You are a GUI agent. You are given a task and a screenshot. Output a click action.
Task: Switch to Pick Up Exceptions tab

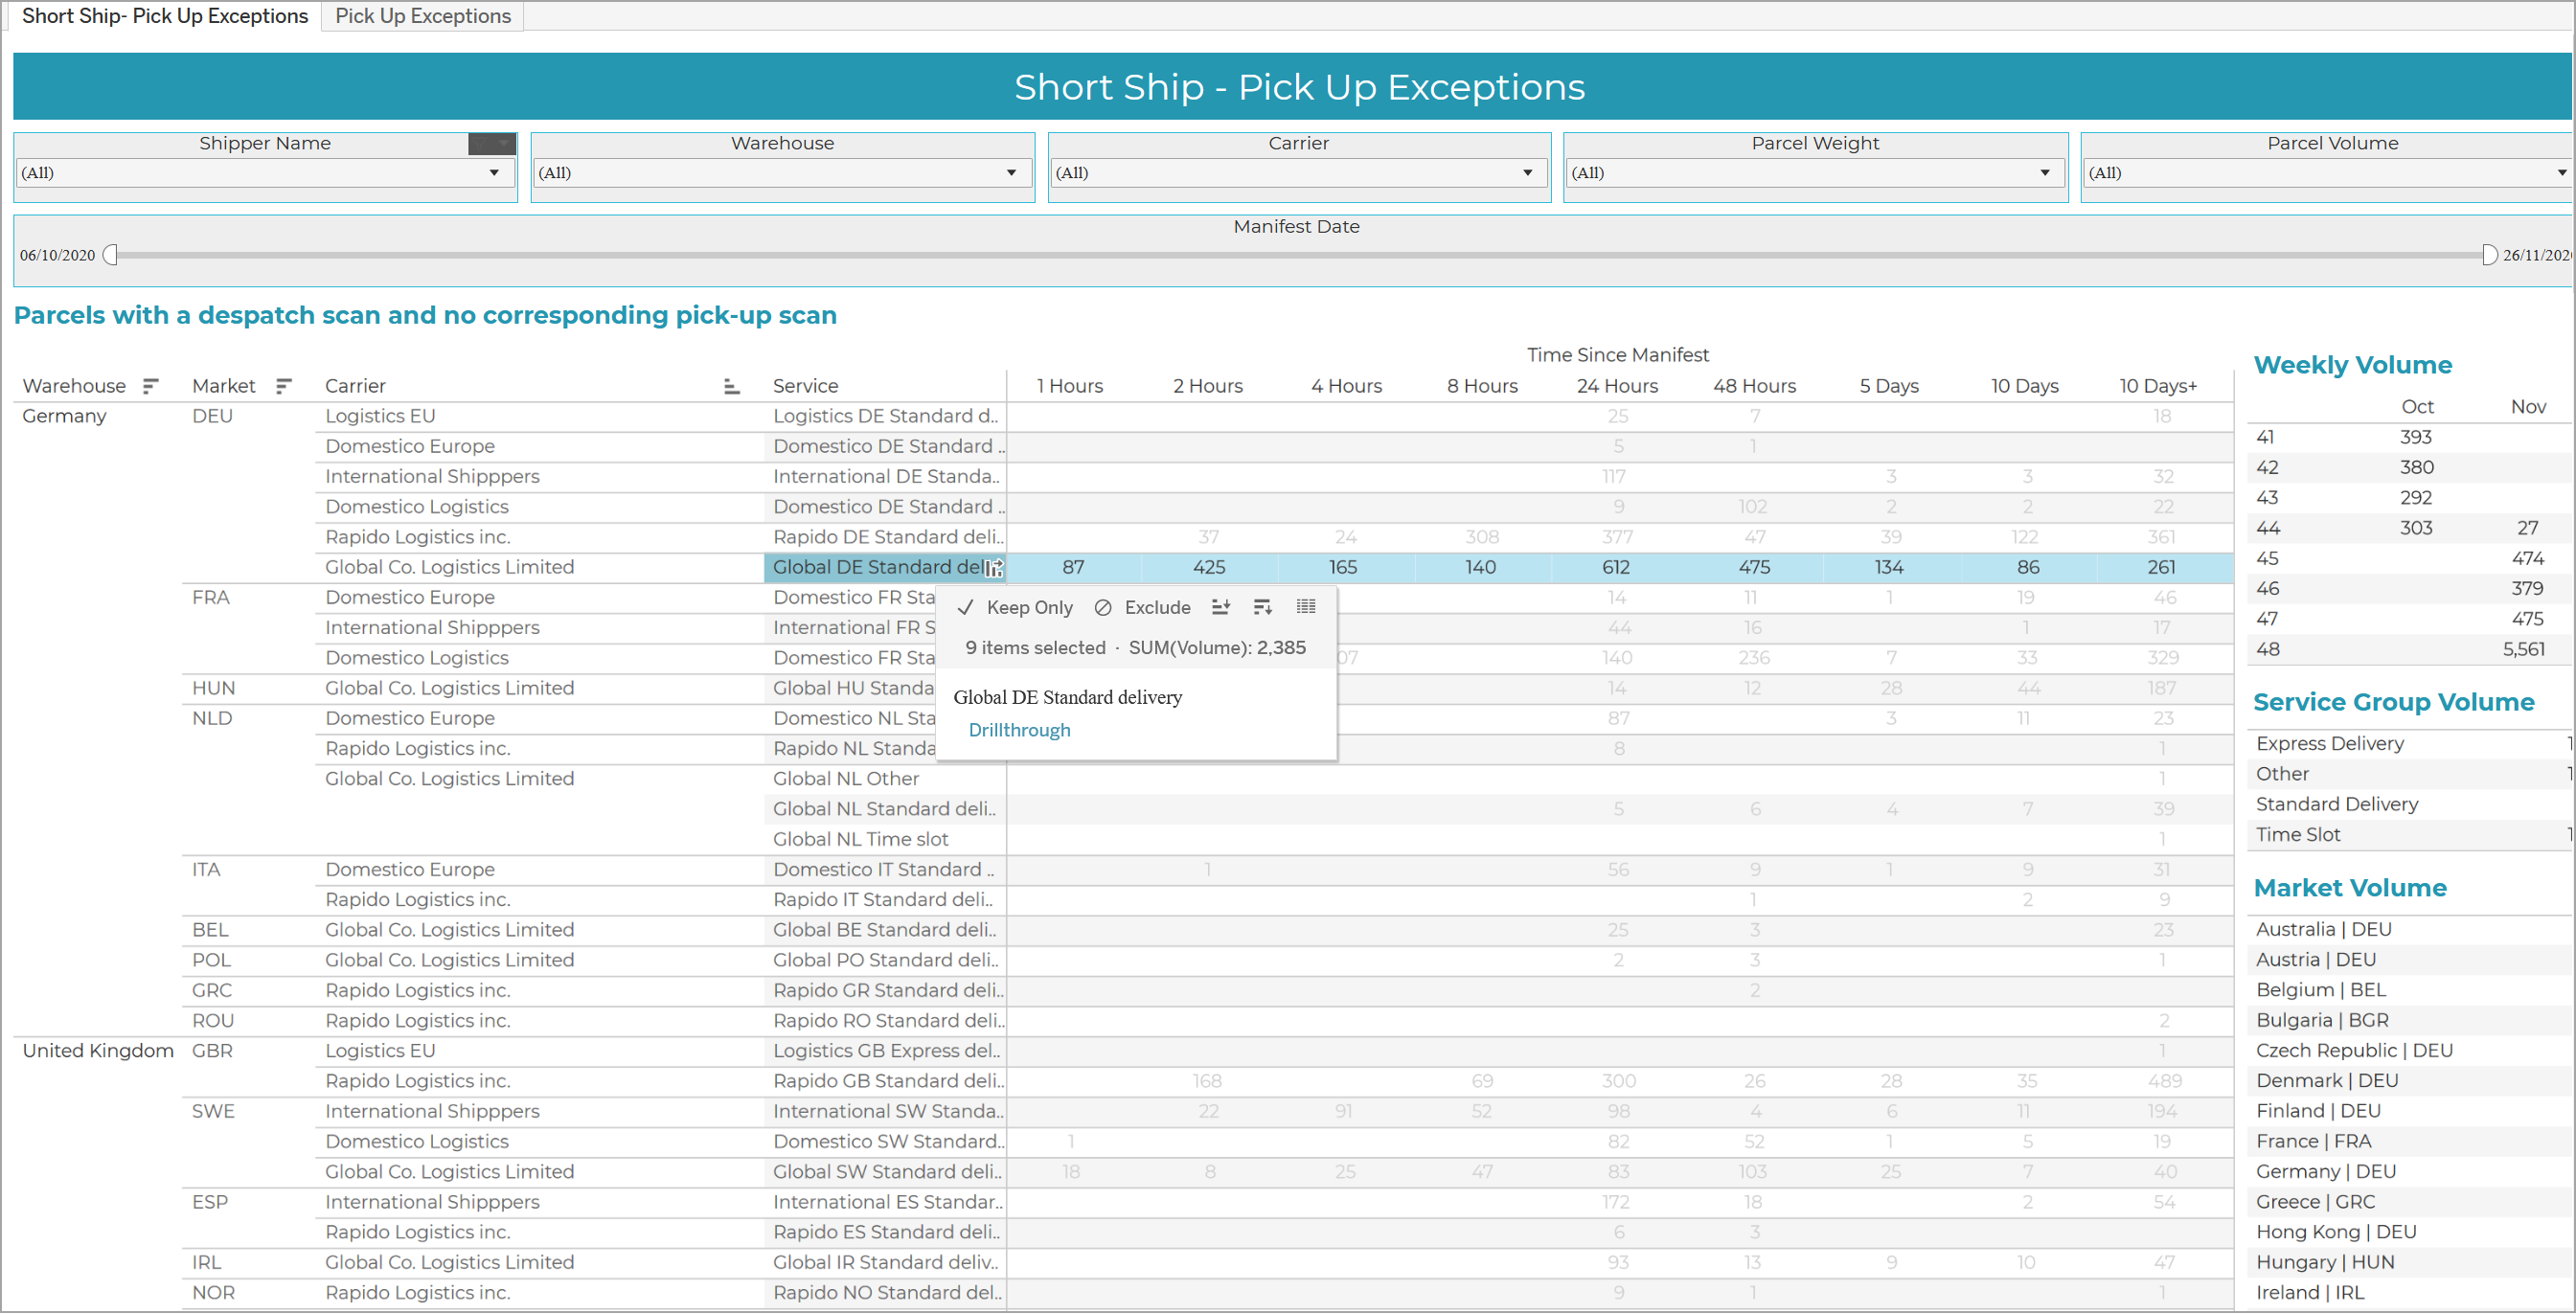pos(423,16)
